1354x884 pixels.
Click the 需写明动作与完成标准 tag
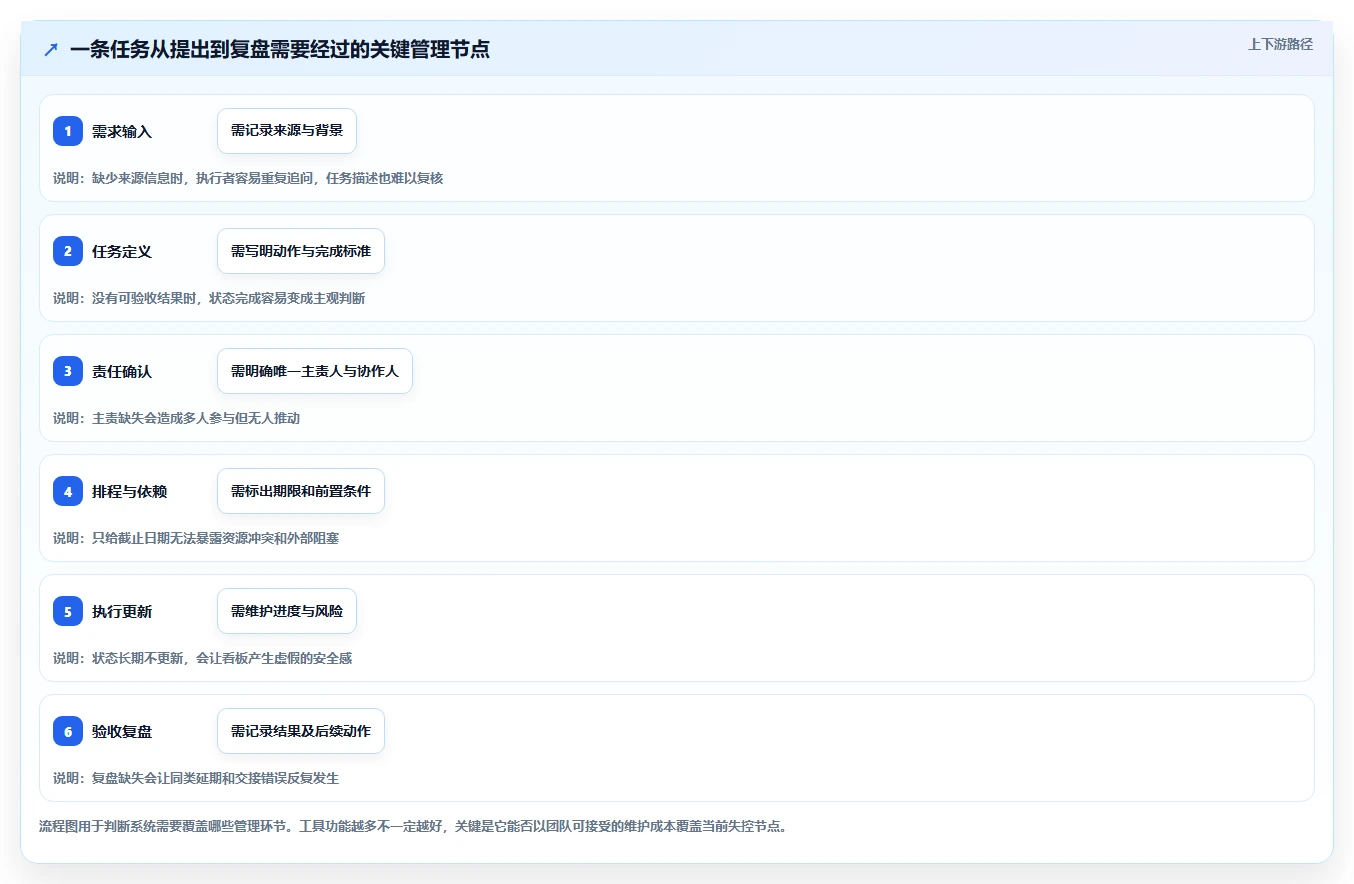301,251
